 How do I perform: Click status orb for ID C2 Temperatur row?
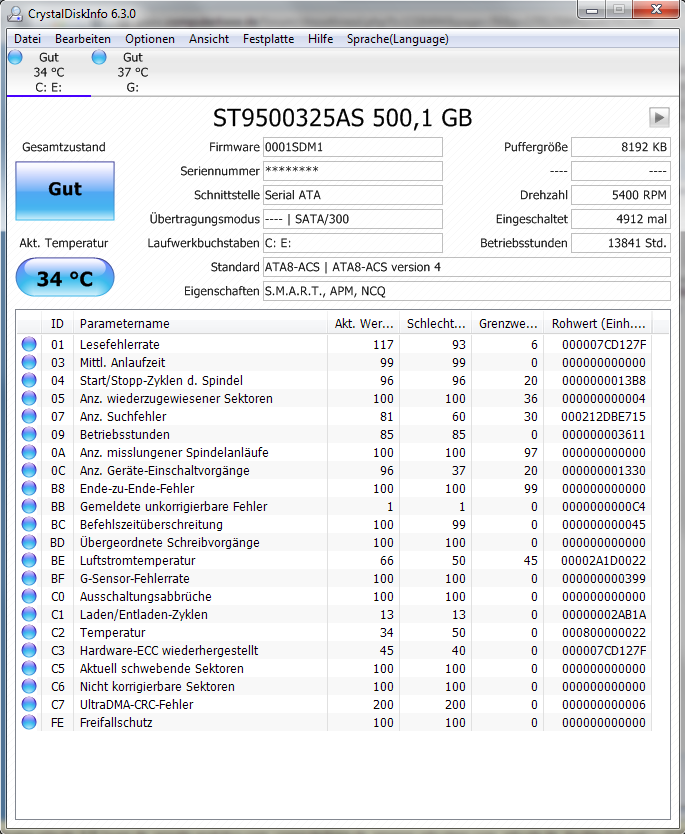[x=29, y=632]
